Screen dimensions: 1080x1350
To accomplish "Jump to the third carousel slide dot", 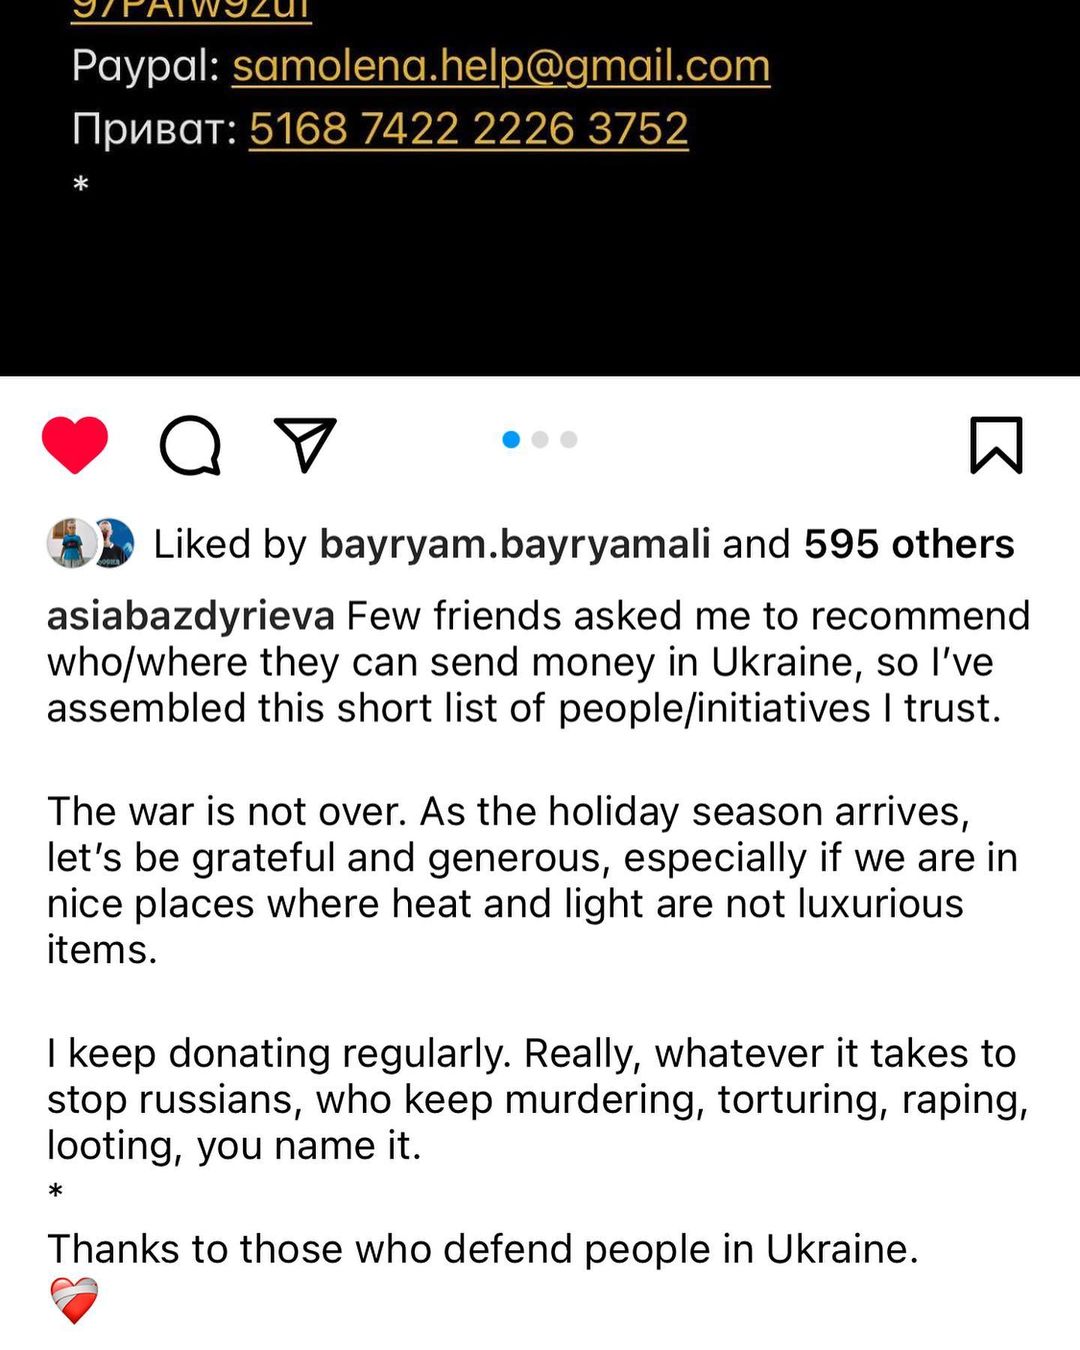I will 569,440.
